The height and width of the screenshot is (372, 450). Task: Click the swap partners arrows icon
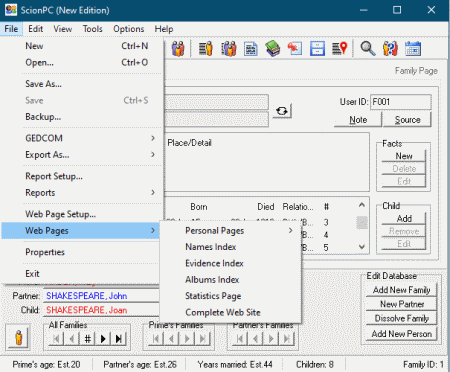tap(282, 111)
